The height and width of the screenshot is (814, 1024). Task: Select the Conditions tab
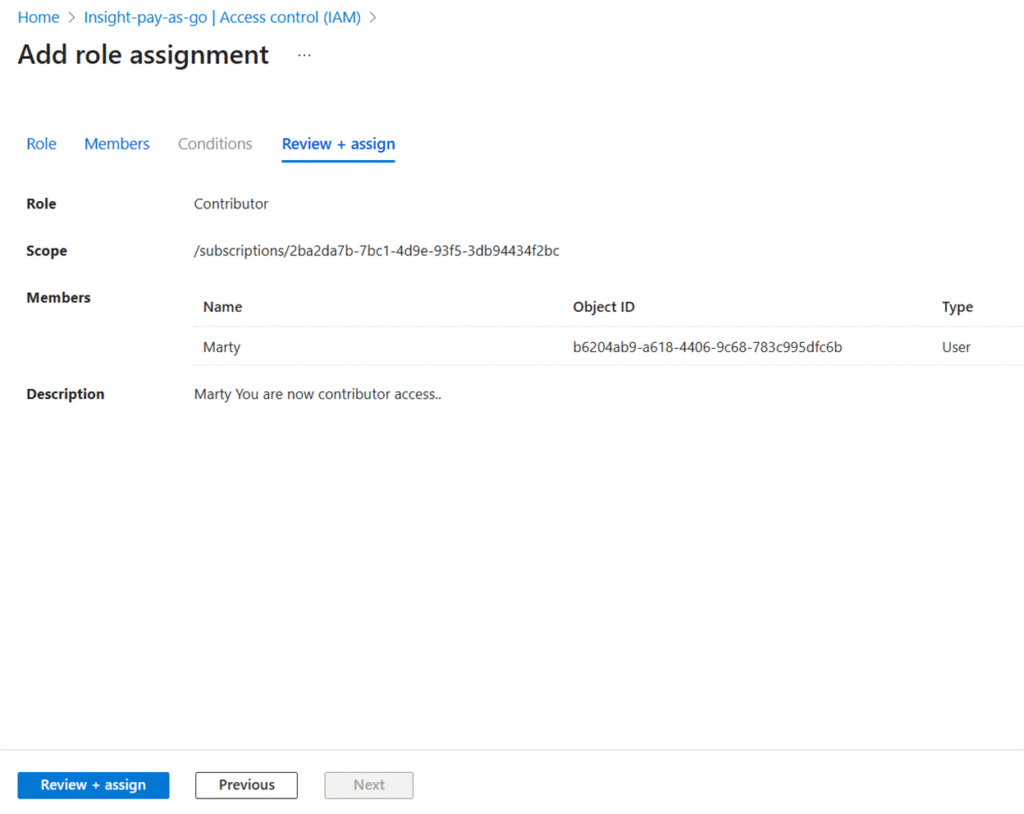click(215, 144)
